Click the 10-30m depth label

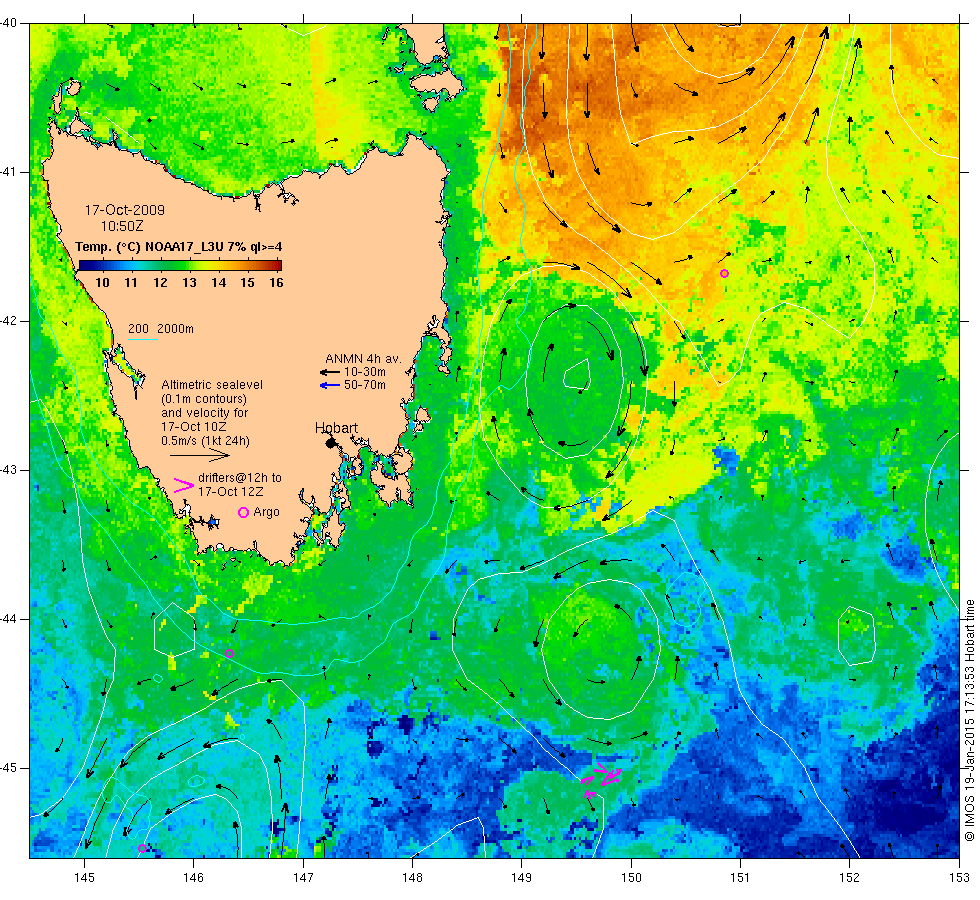(365, 372)
